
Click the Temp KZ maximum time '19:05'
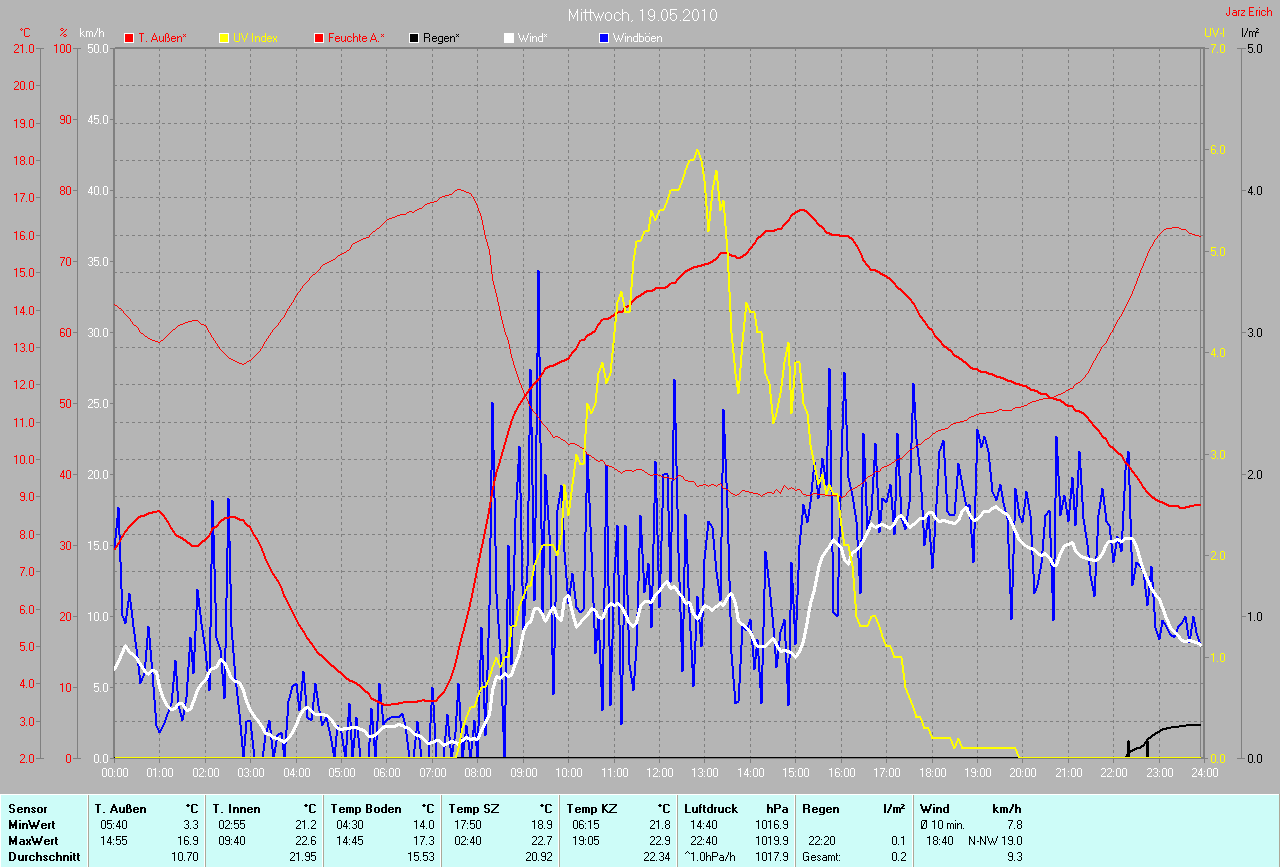pos(586,840)
